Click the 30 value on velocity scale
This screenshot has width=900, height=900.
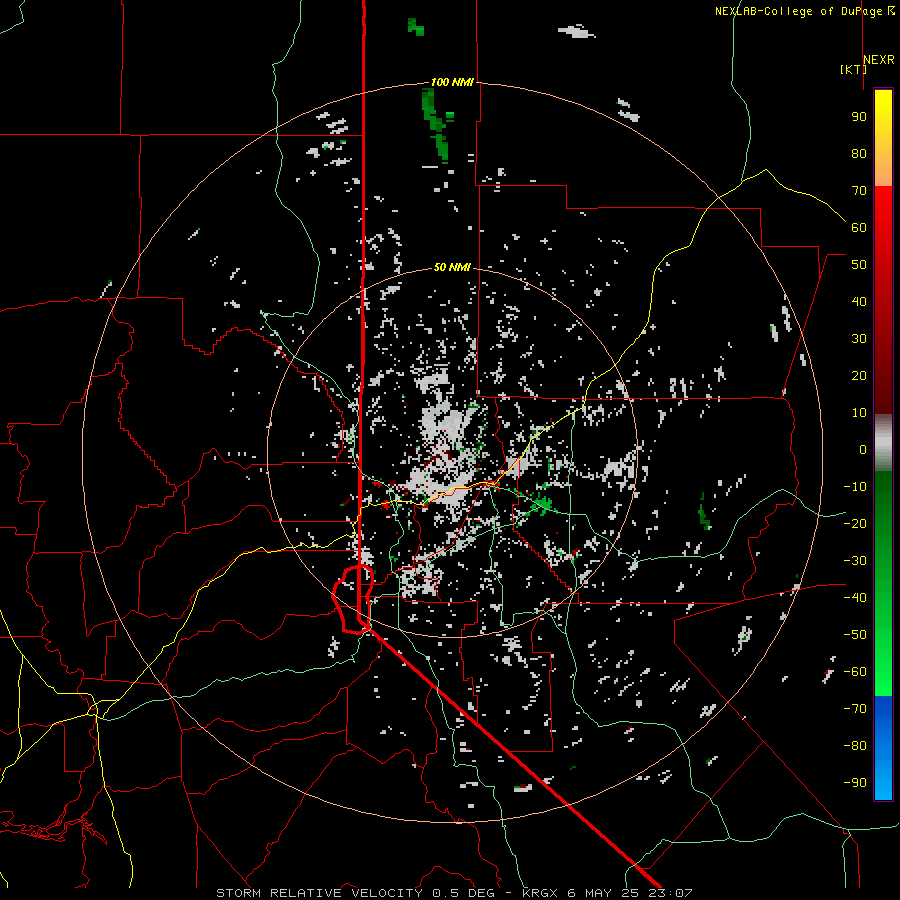(x=859, y=339)
